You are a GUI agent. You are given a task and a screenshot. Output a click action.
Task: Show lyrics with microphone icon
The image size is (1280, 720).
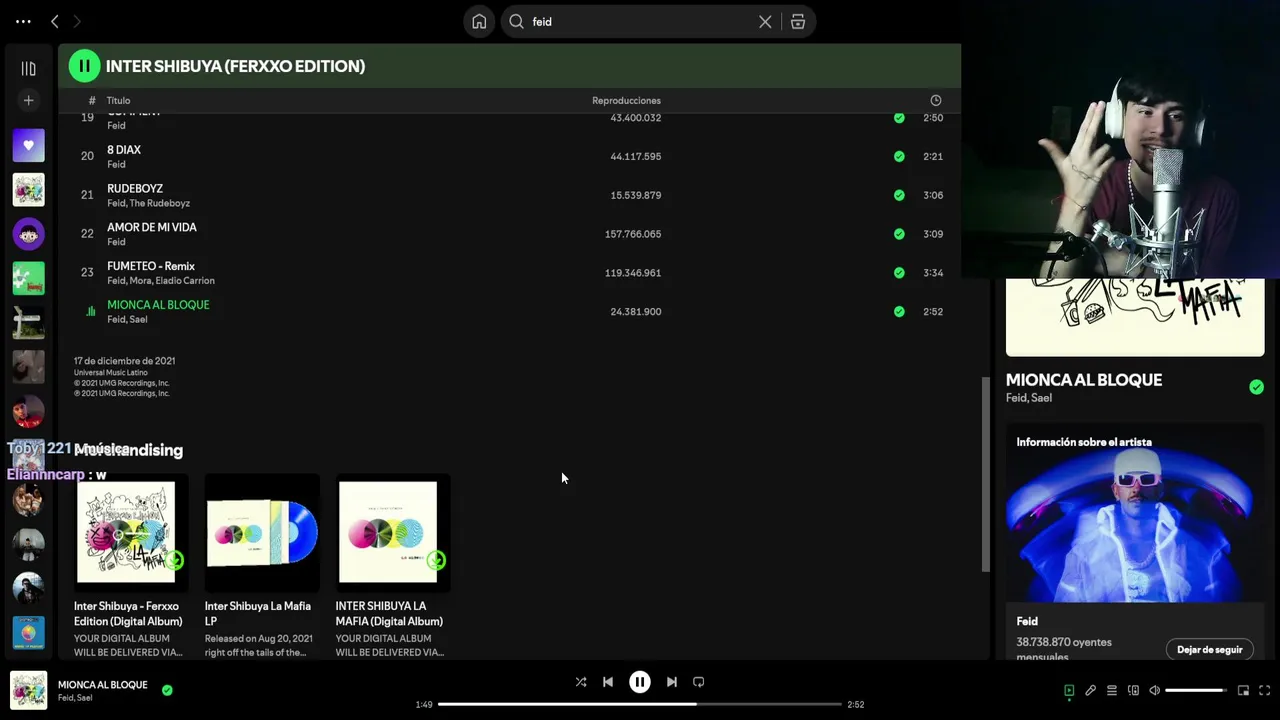coord(1091,690)
